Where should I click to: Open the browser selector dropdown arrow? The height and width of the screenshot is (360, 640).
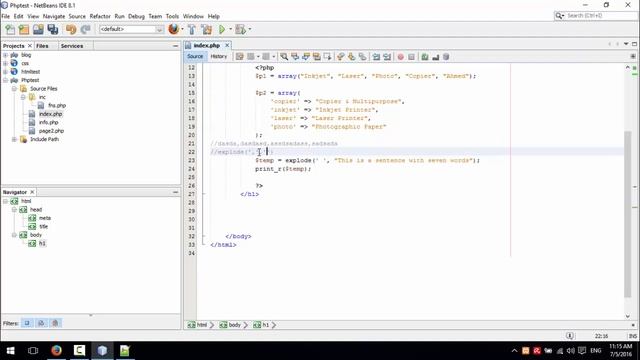182,29
